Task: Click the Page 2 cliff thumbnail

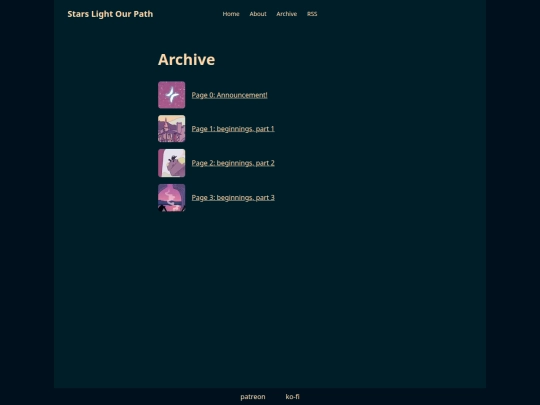Action: click(x=172, y=163)
